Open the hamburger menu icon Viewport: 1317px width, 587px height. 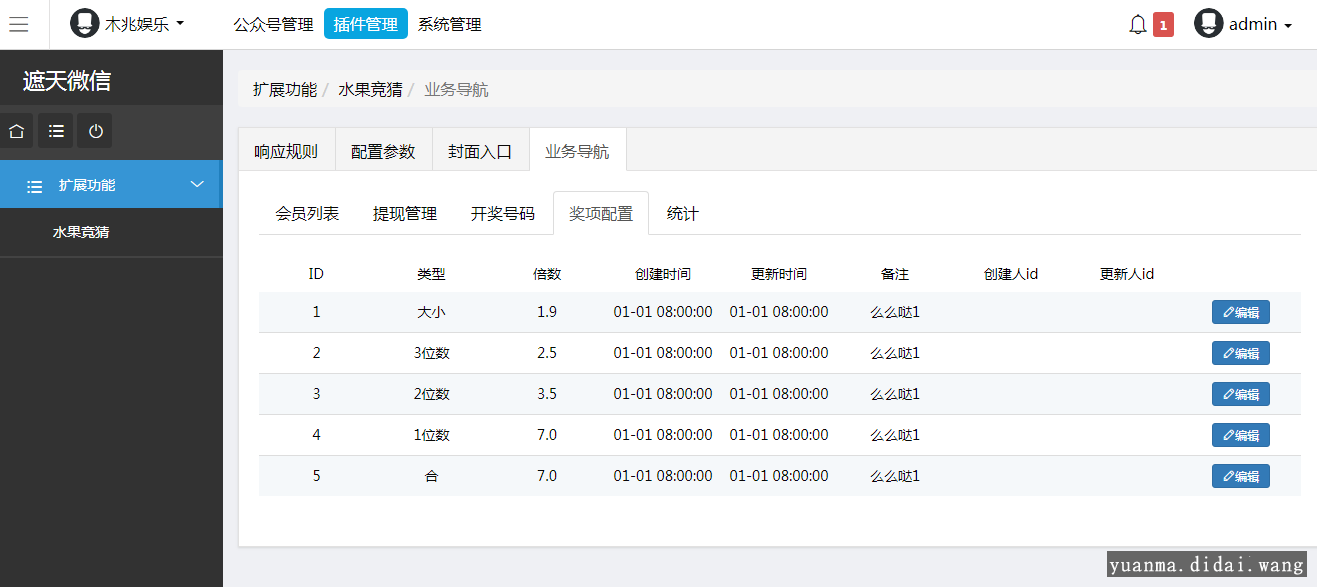(19, 24)
